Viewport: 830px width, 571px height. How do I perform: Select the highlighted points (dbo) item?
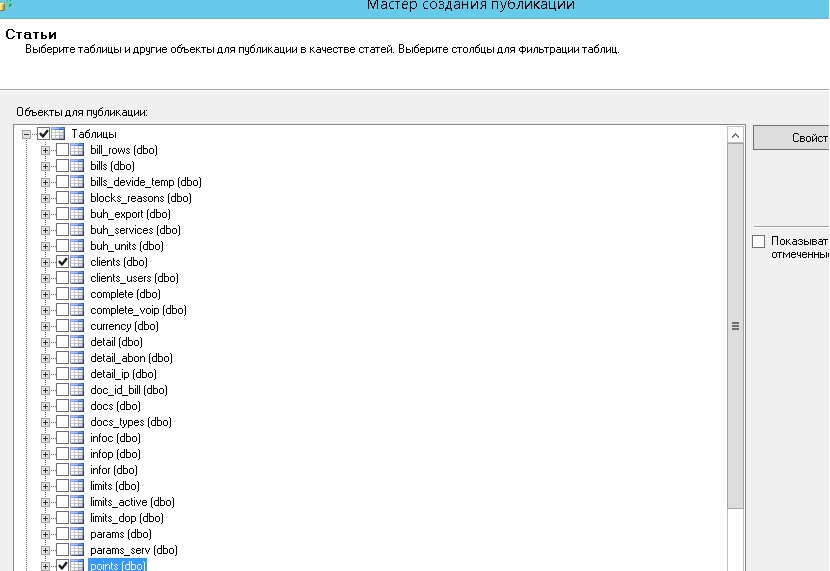[x=117, y=566]
